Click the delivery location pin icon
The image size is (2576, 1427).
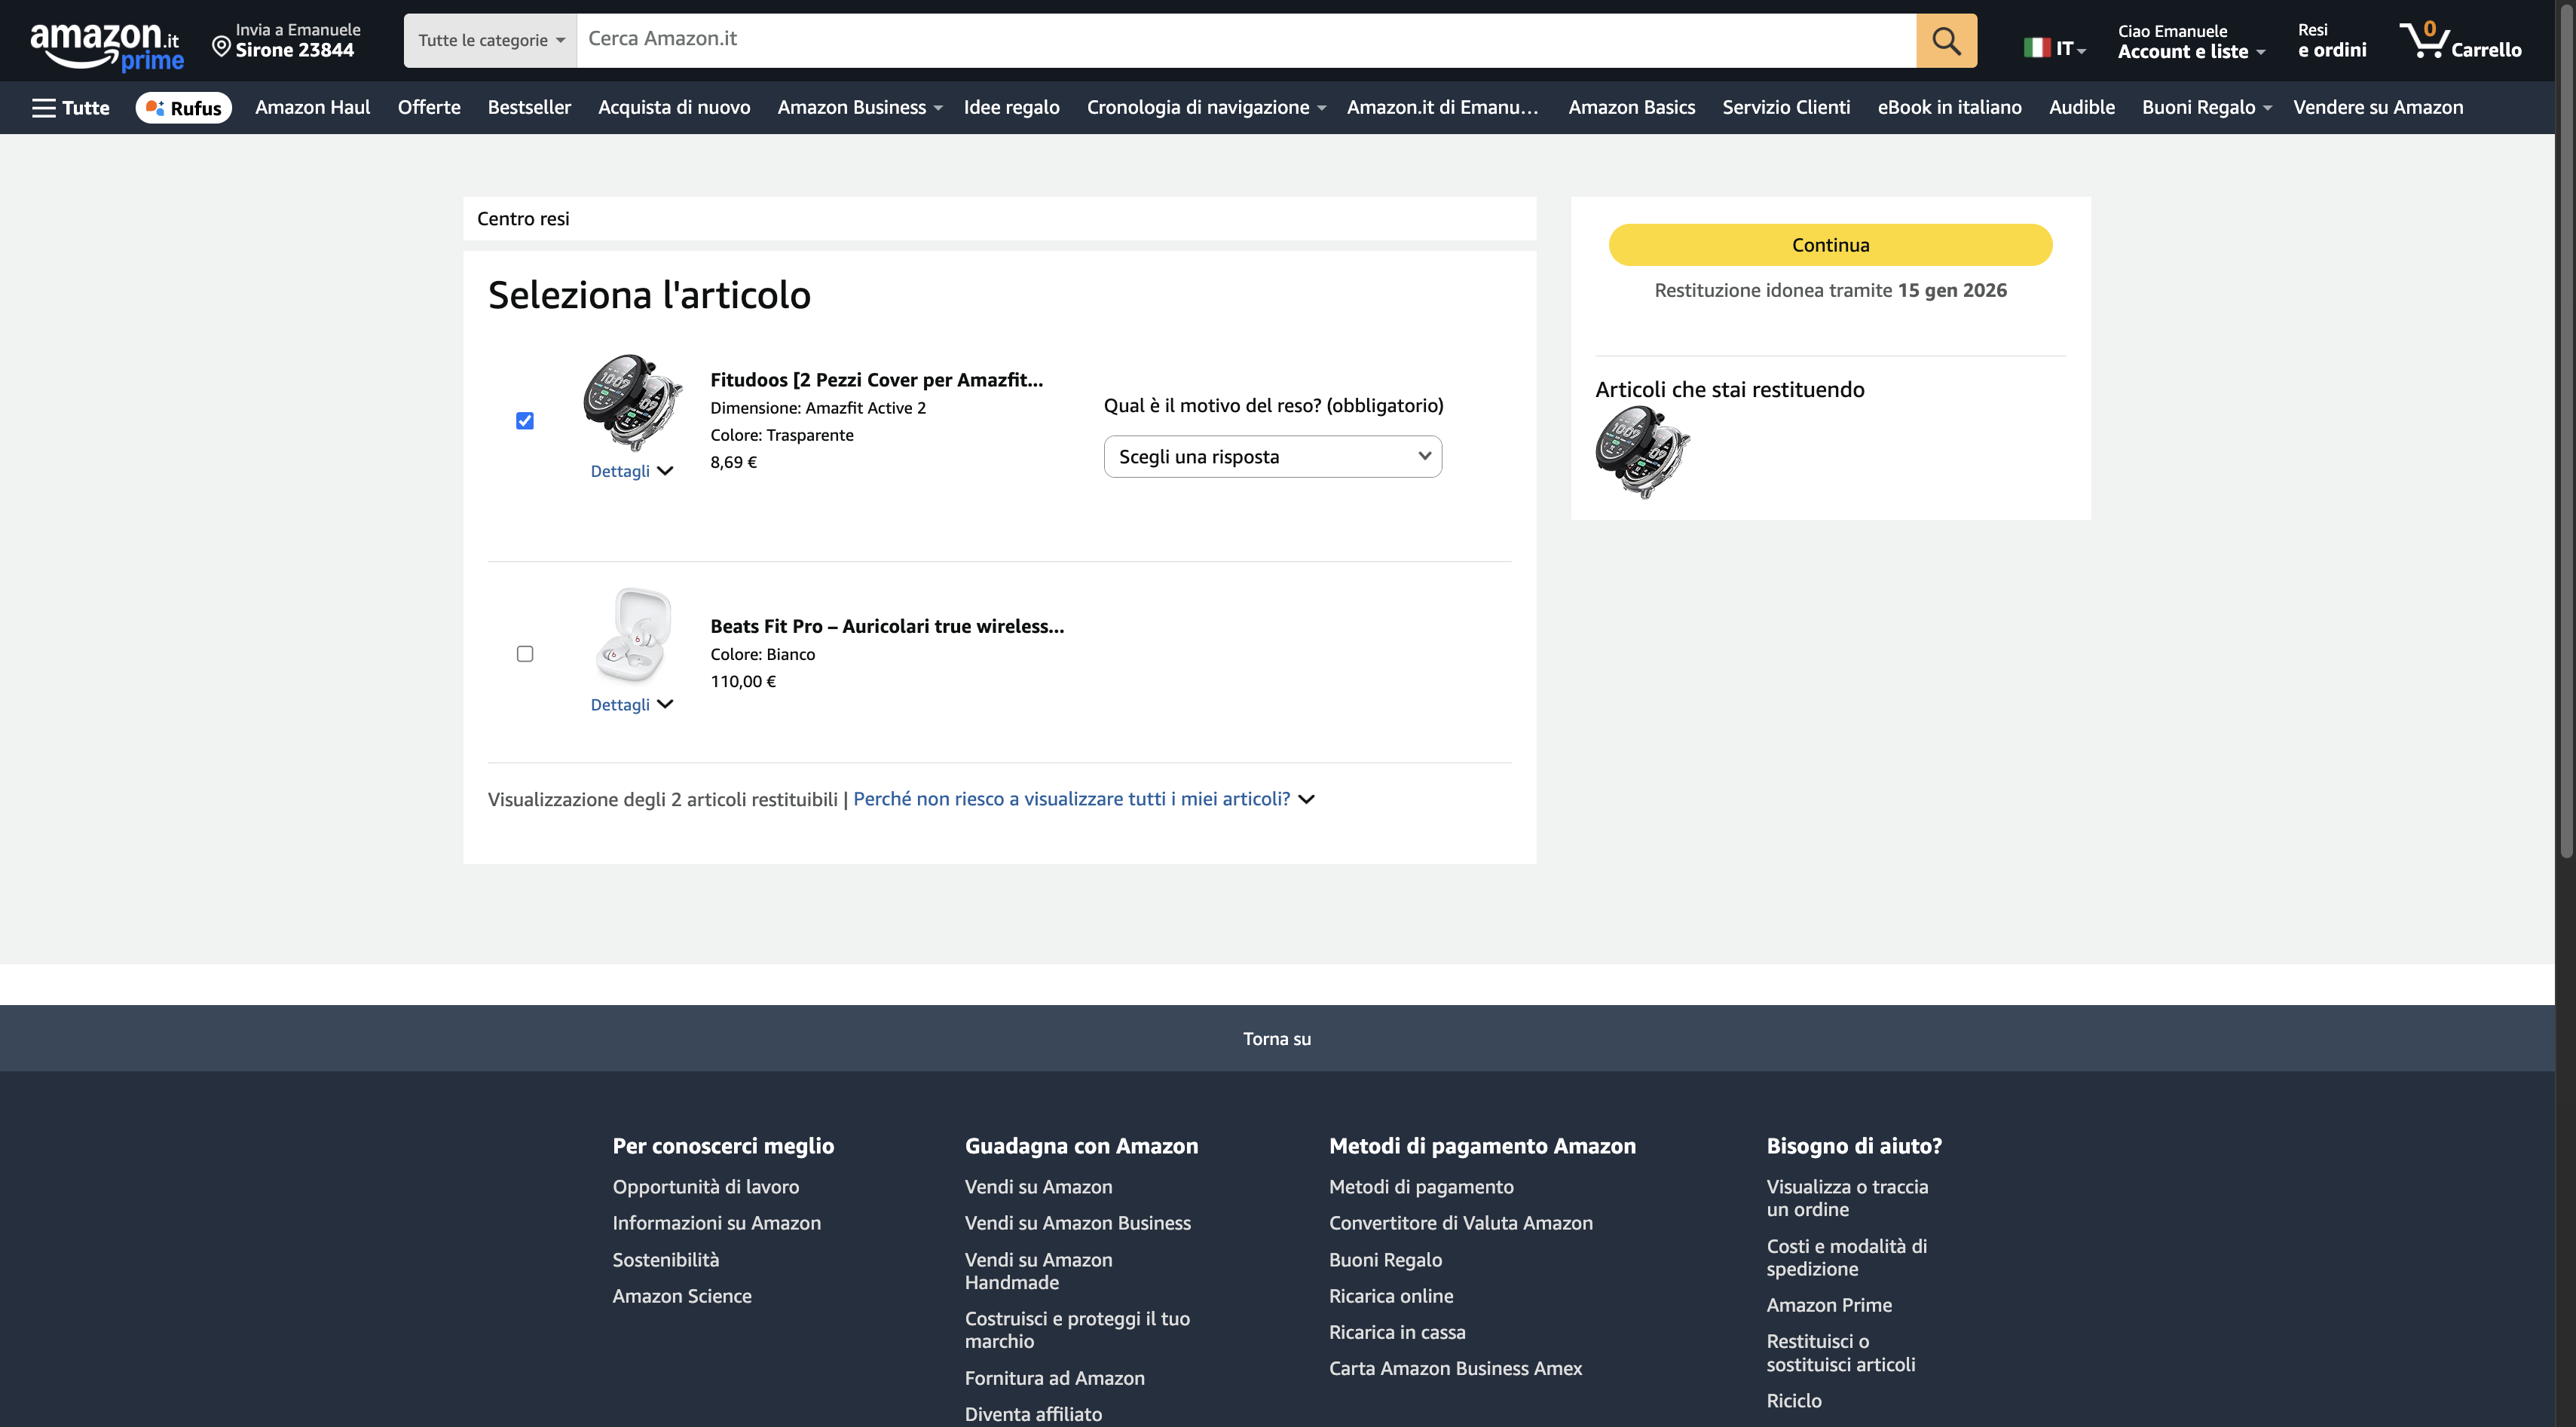pos(221,46)
